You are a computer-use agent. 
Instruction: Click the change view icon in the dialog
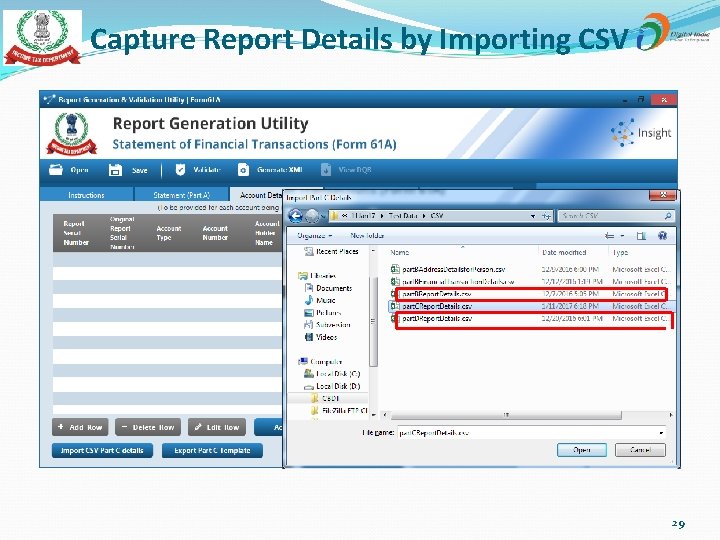(x=609, y=236)
